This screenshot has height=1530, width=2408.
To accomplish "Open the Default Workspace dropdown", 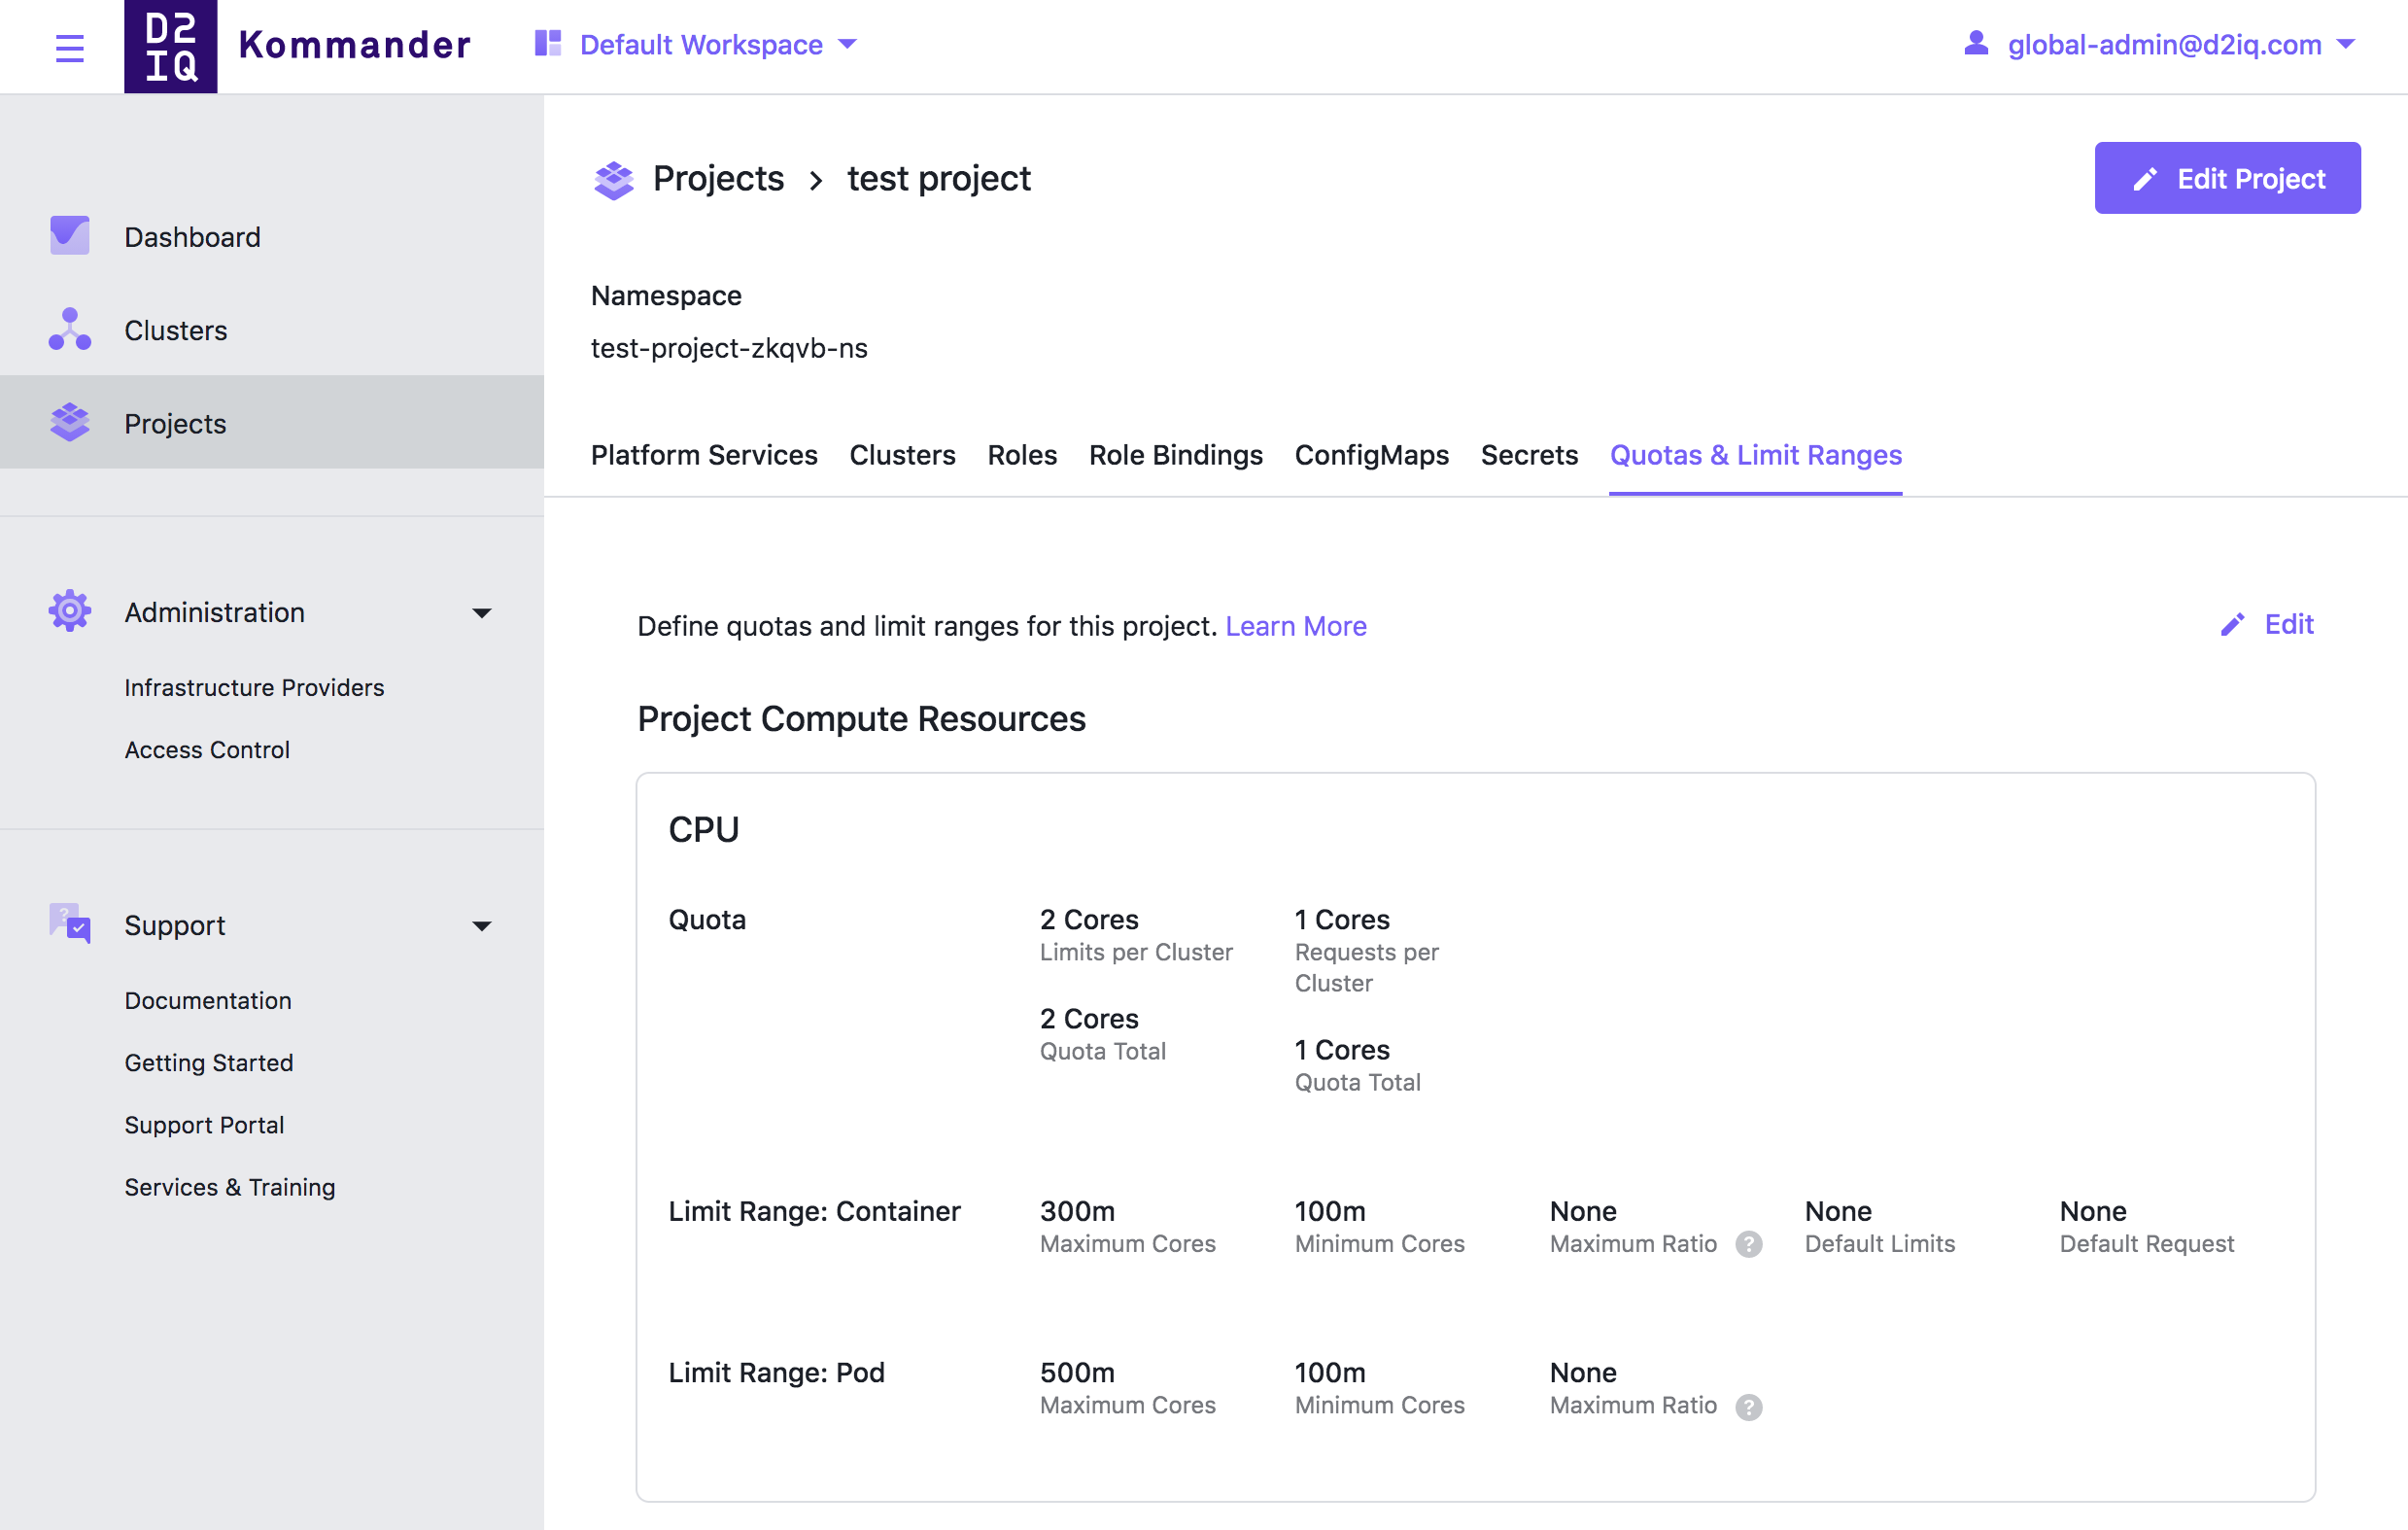I will coord(697,44).
